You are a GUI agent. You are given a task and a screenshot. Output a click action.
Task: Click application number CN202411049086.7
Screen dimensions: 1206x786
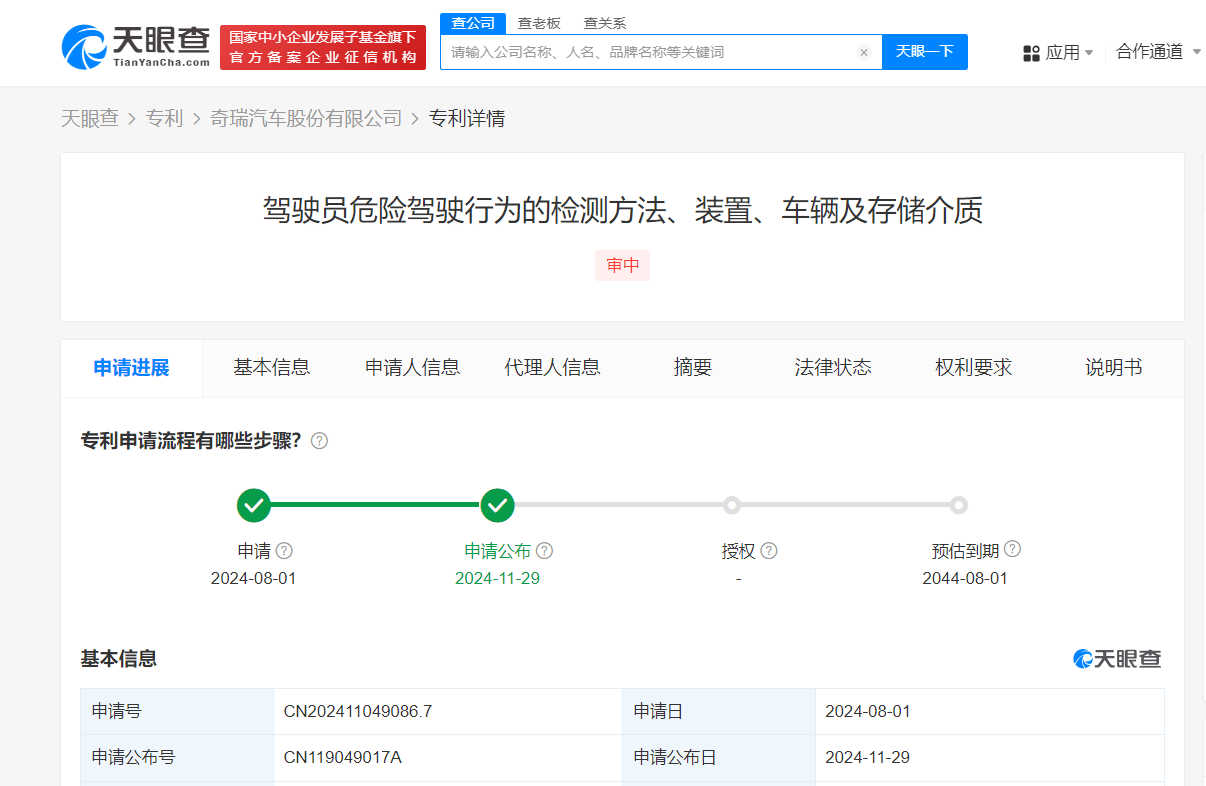[358, 712]
